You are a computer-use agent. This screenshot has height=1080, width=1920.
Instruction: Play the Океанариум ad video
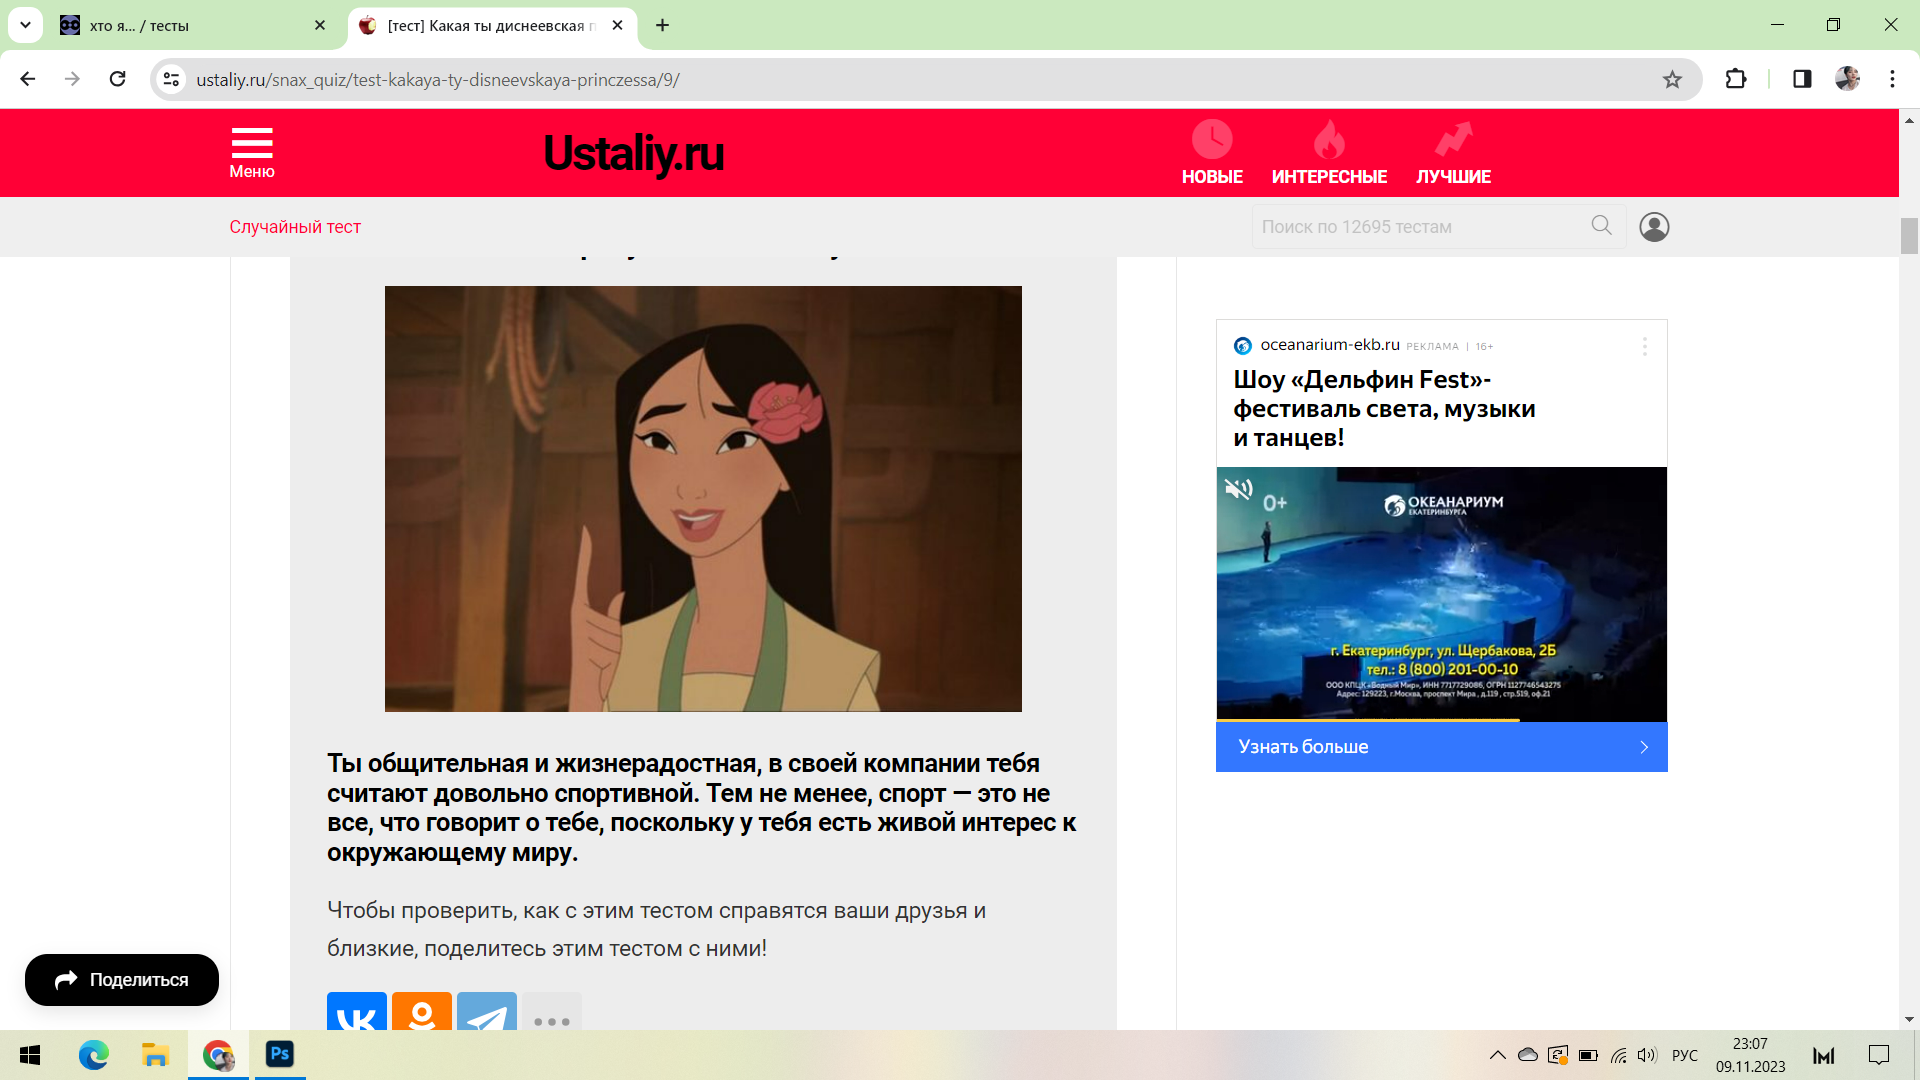1441,594
